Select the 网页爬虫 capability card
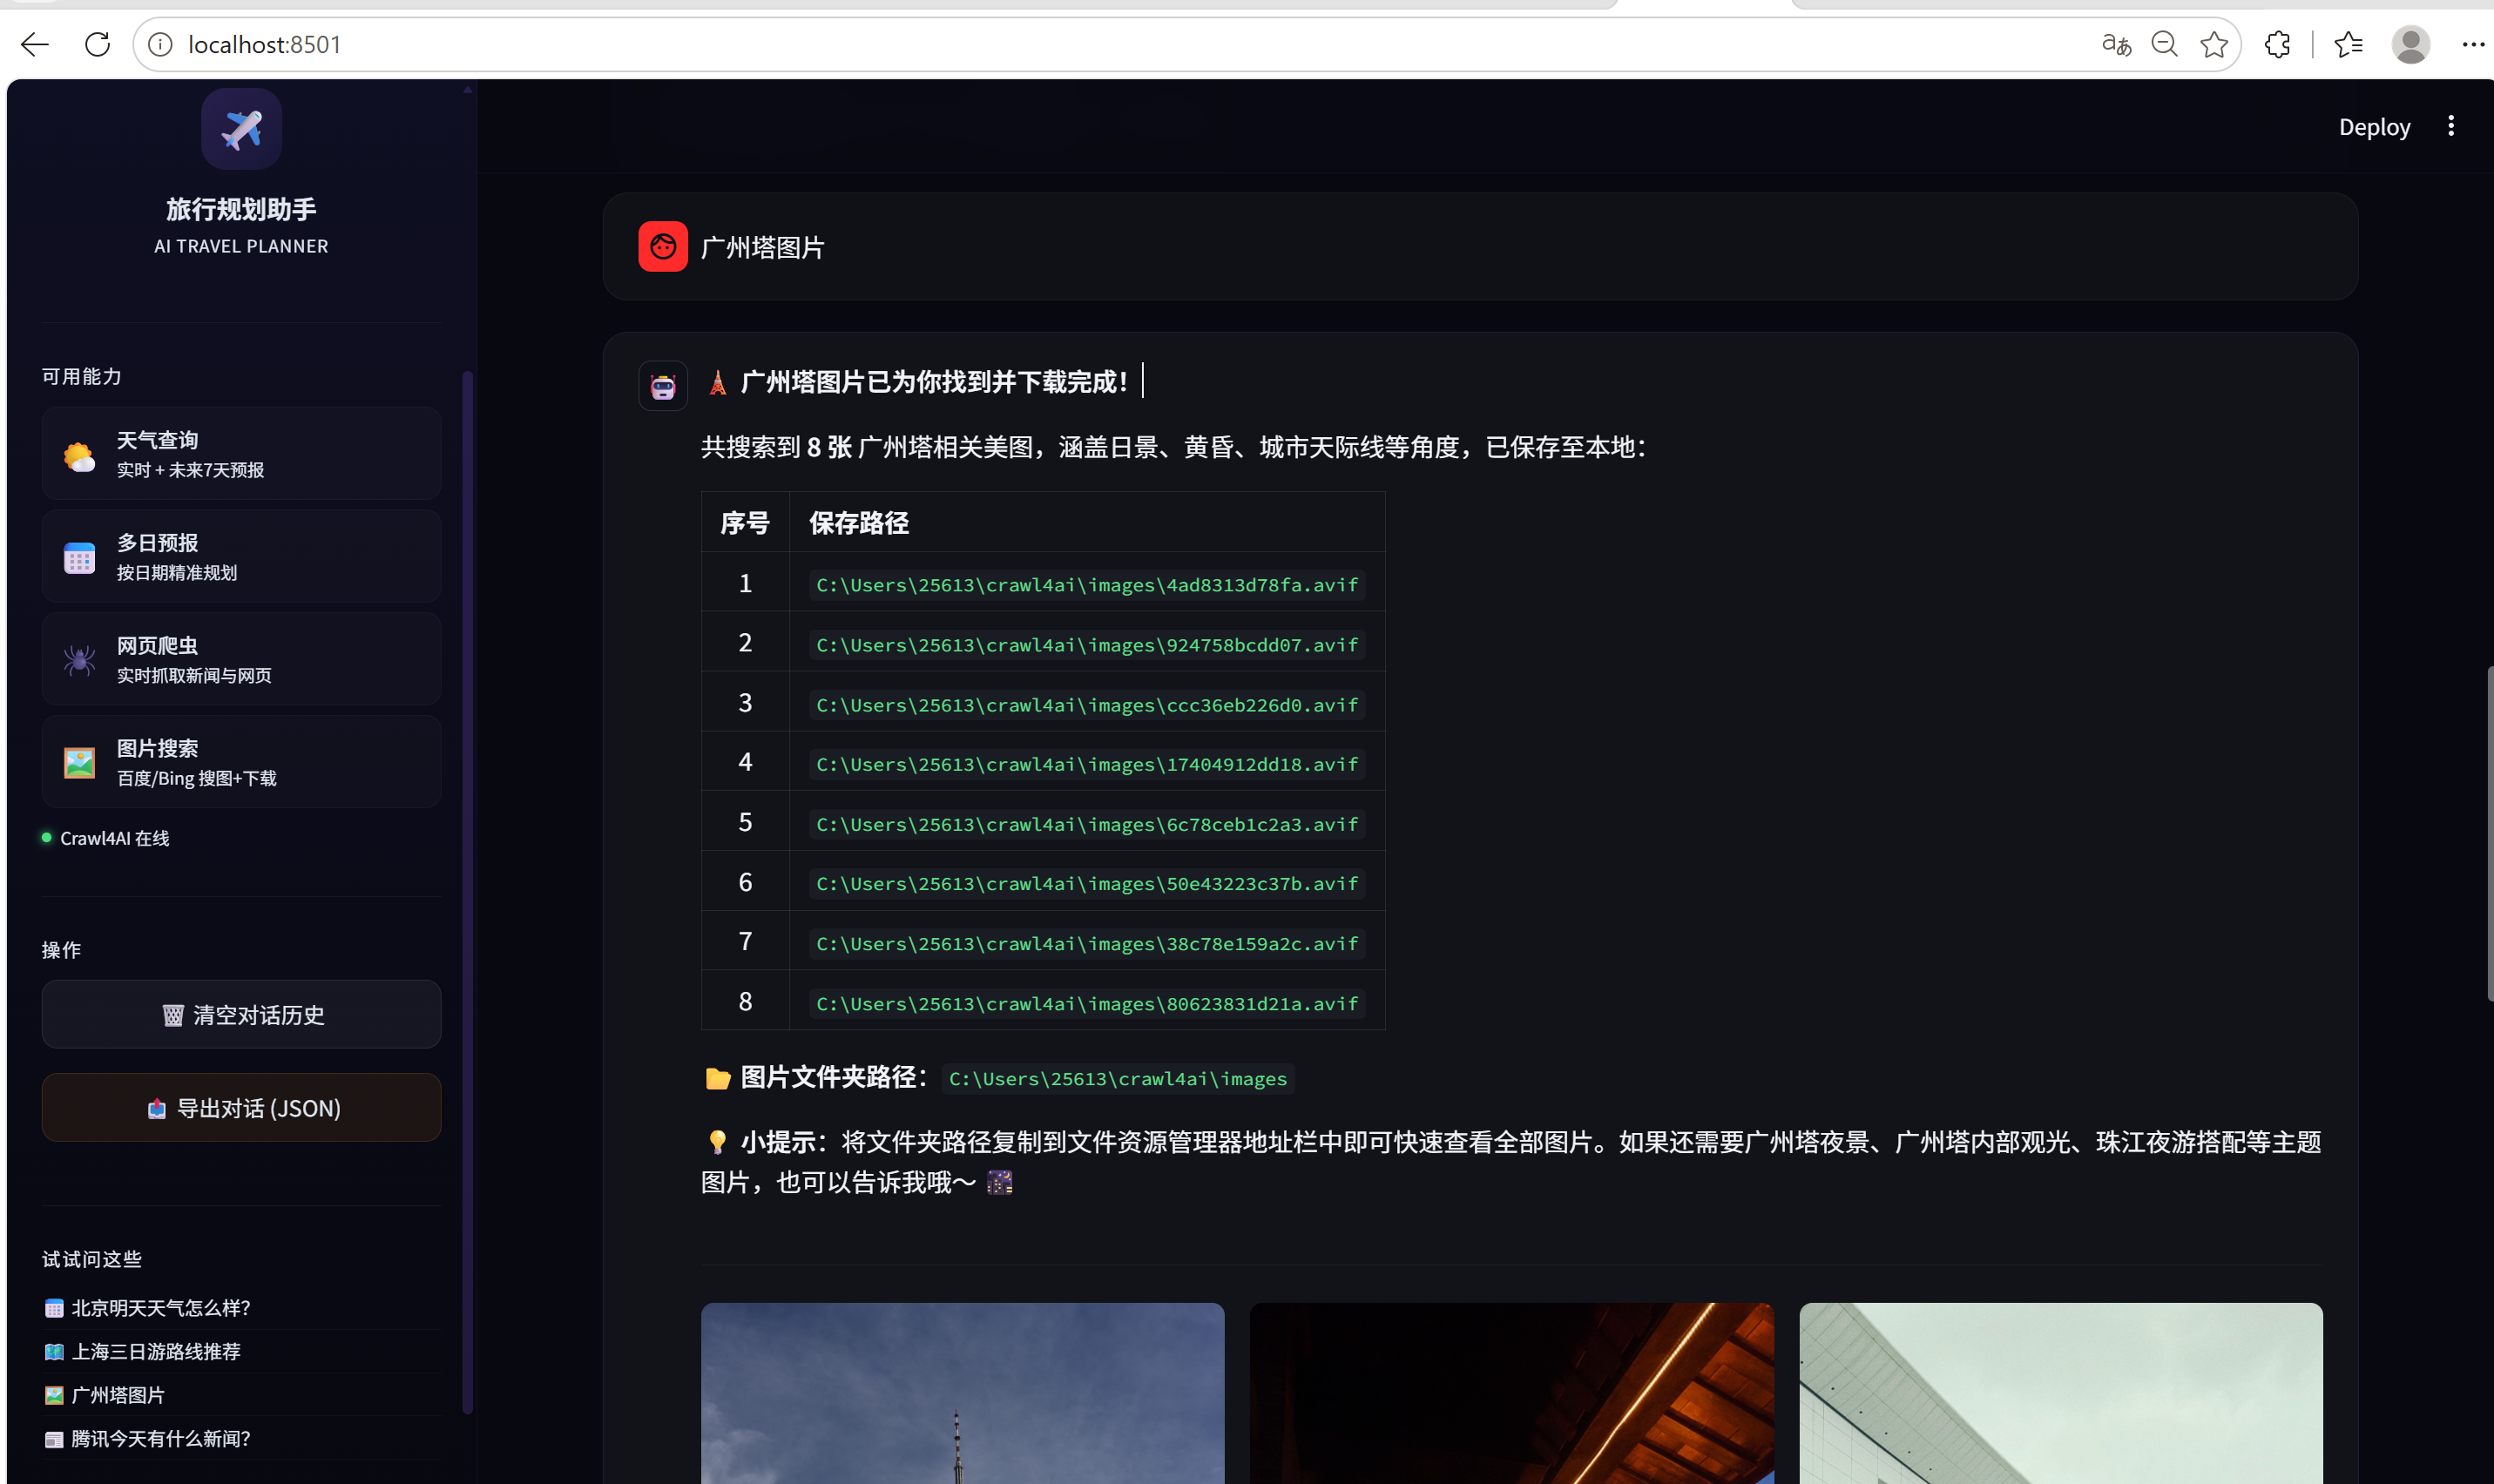 coord(241,659)
